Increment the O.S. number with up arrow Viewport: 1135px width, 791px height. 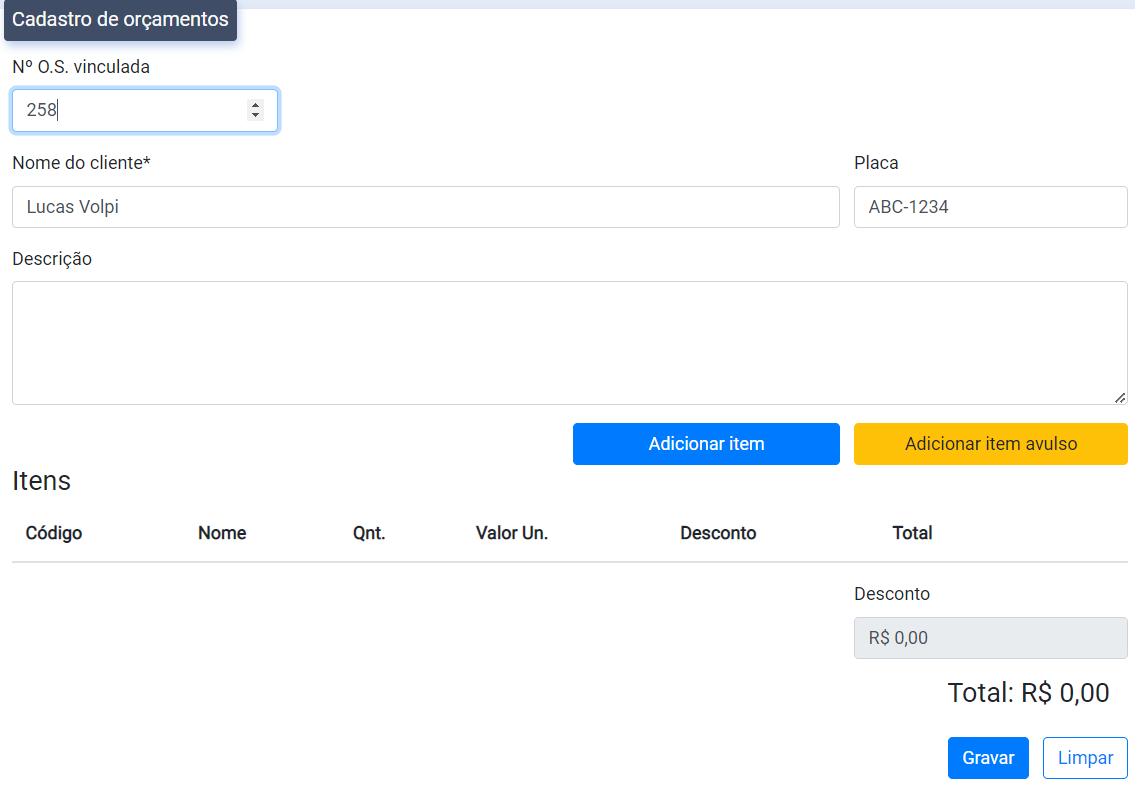256,105
